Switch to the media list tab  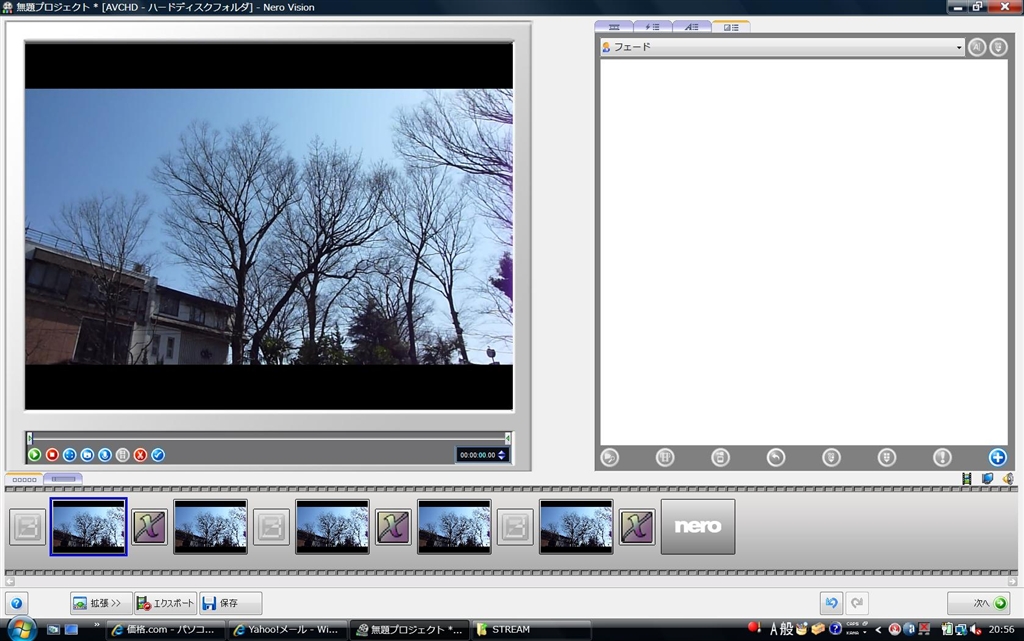pyautogui.click(x=614, y=27)
